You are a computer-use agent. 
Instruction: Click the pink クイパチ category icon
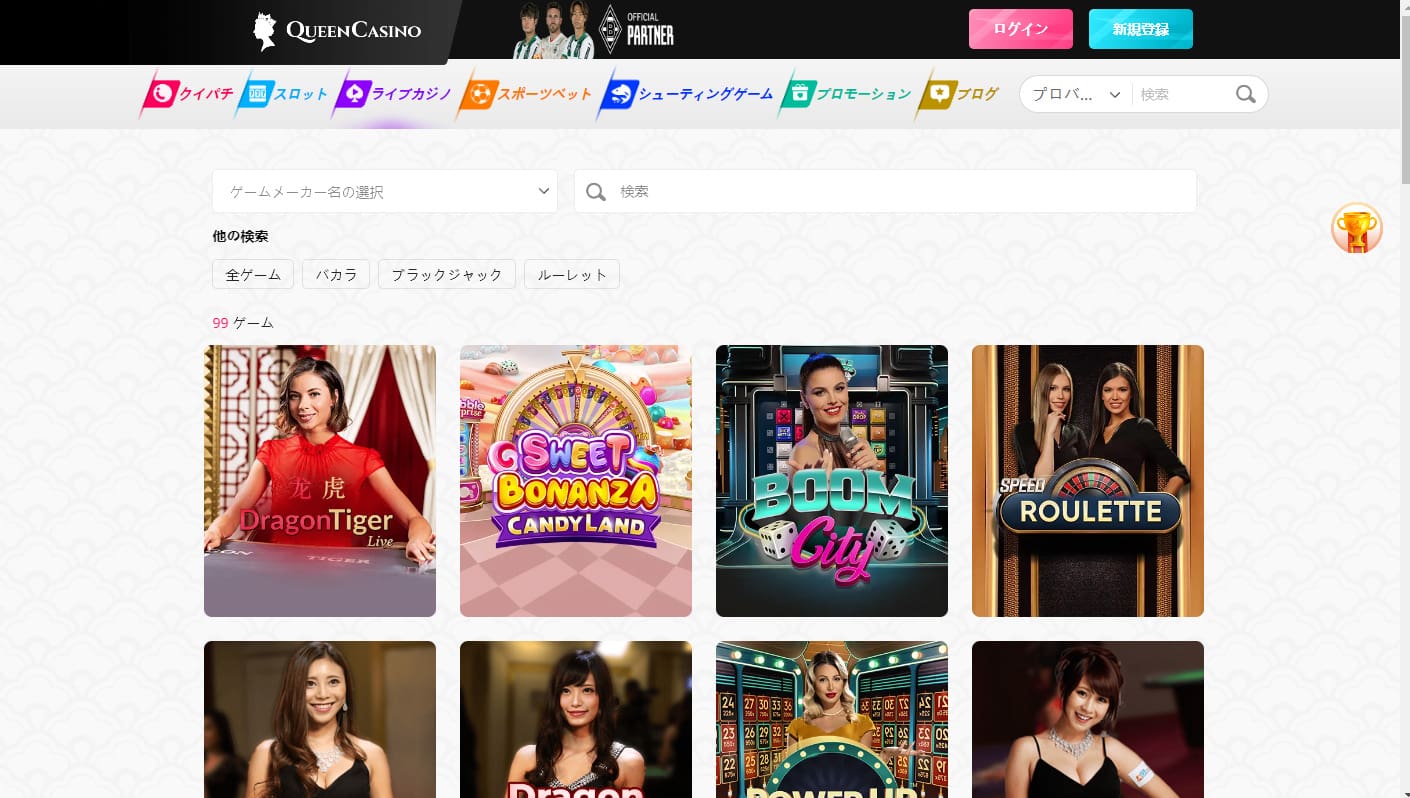[159, 94]
